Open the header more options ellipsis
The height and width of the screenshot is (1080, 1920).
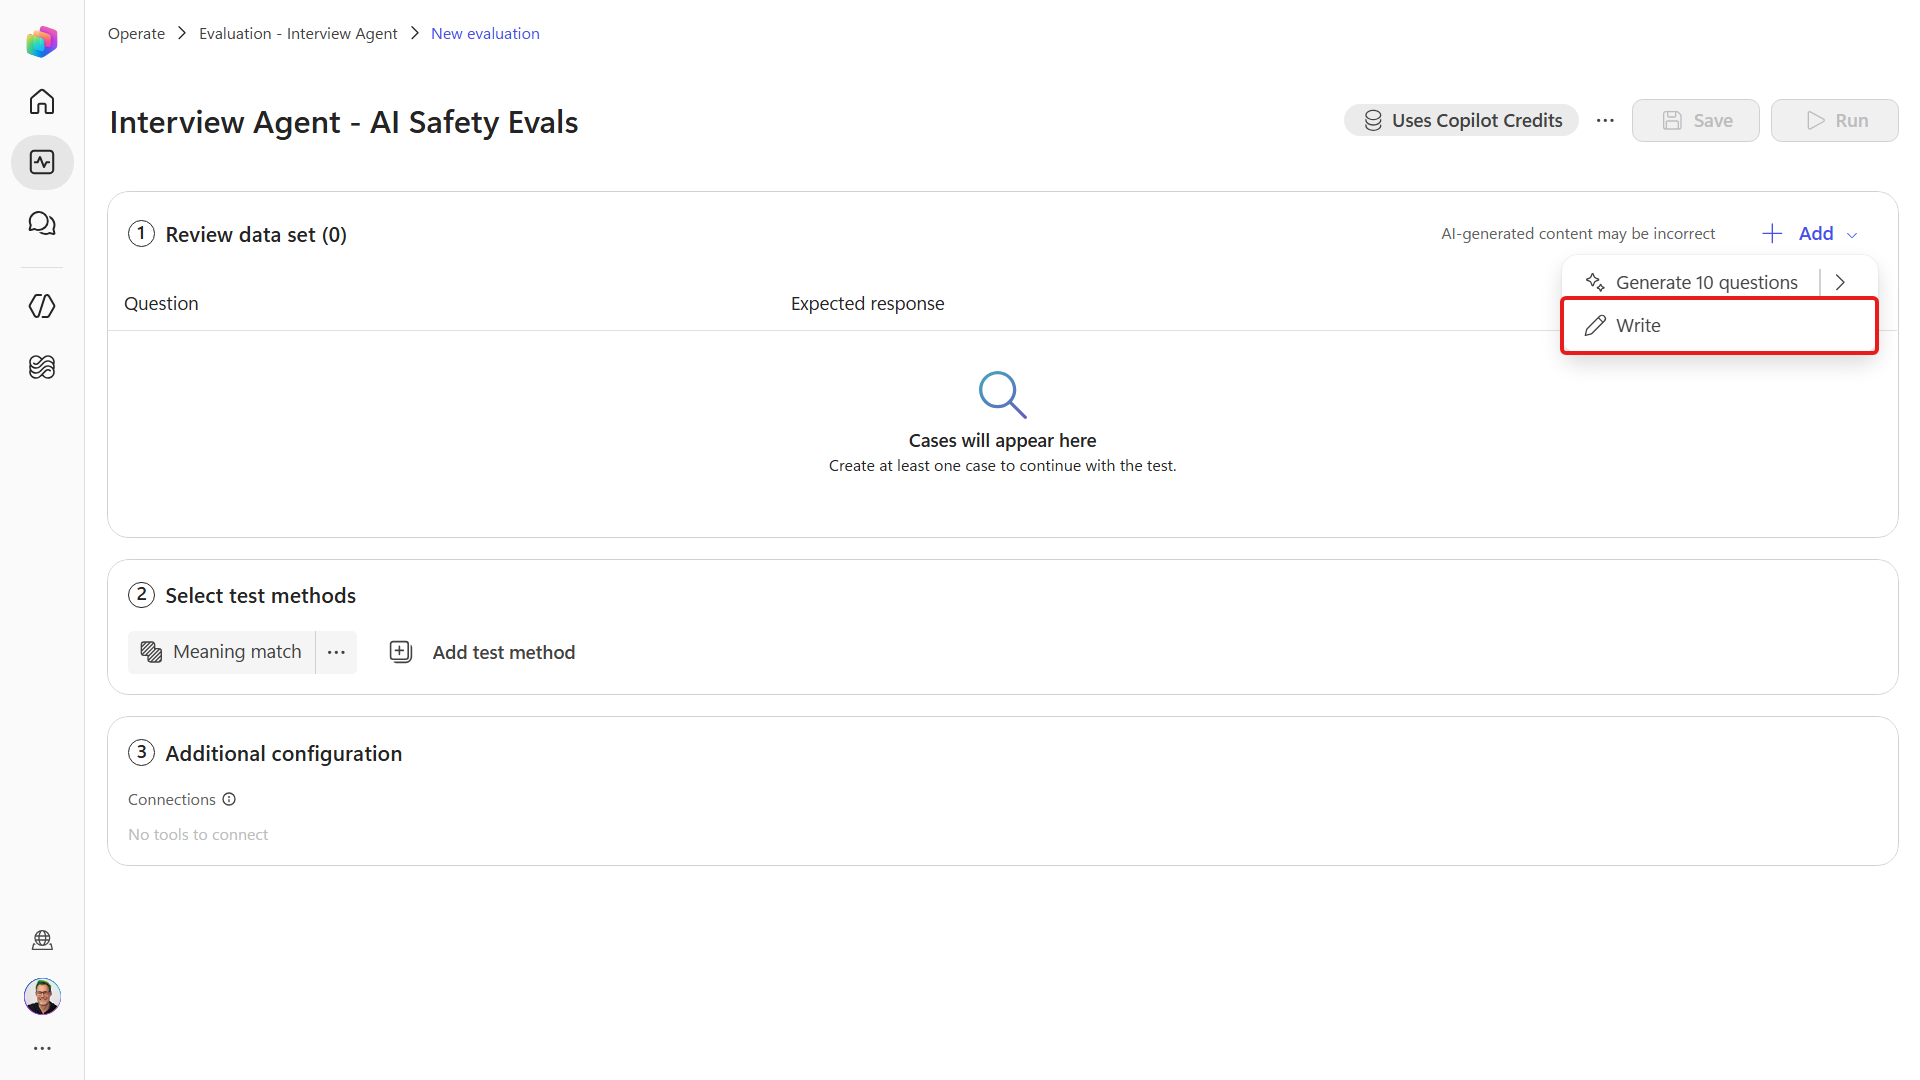[1605, 120]
